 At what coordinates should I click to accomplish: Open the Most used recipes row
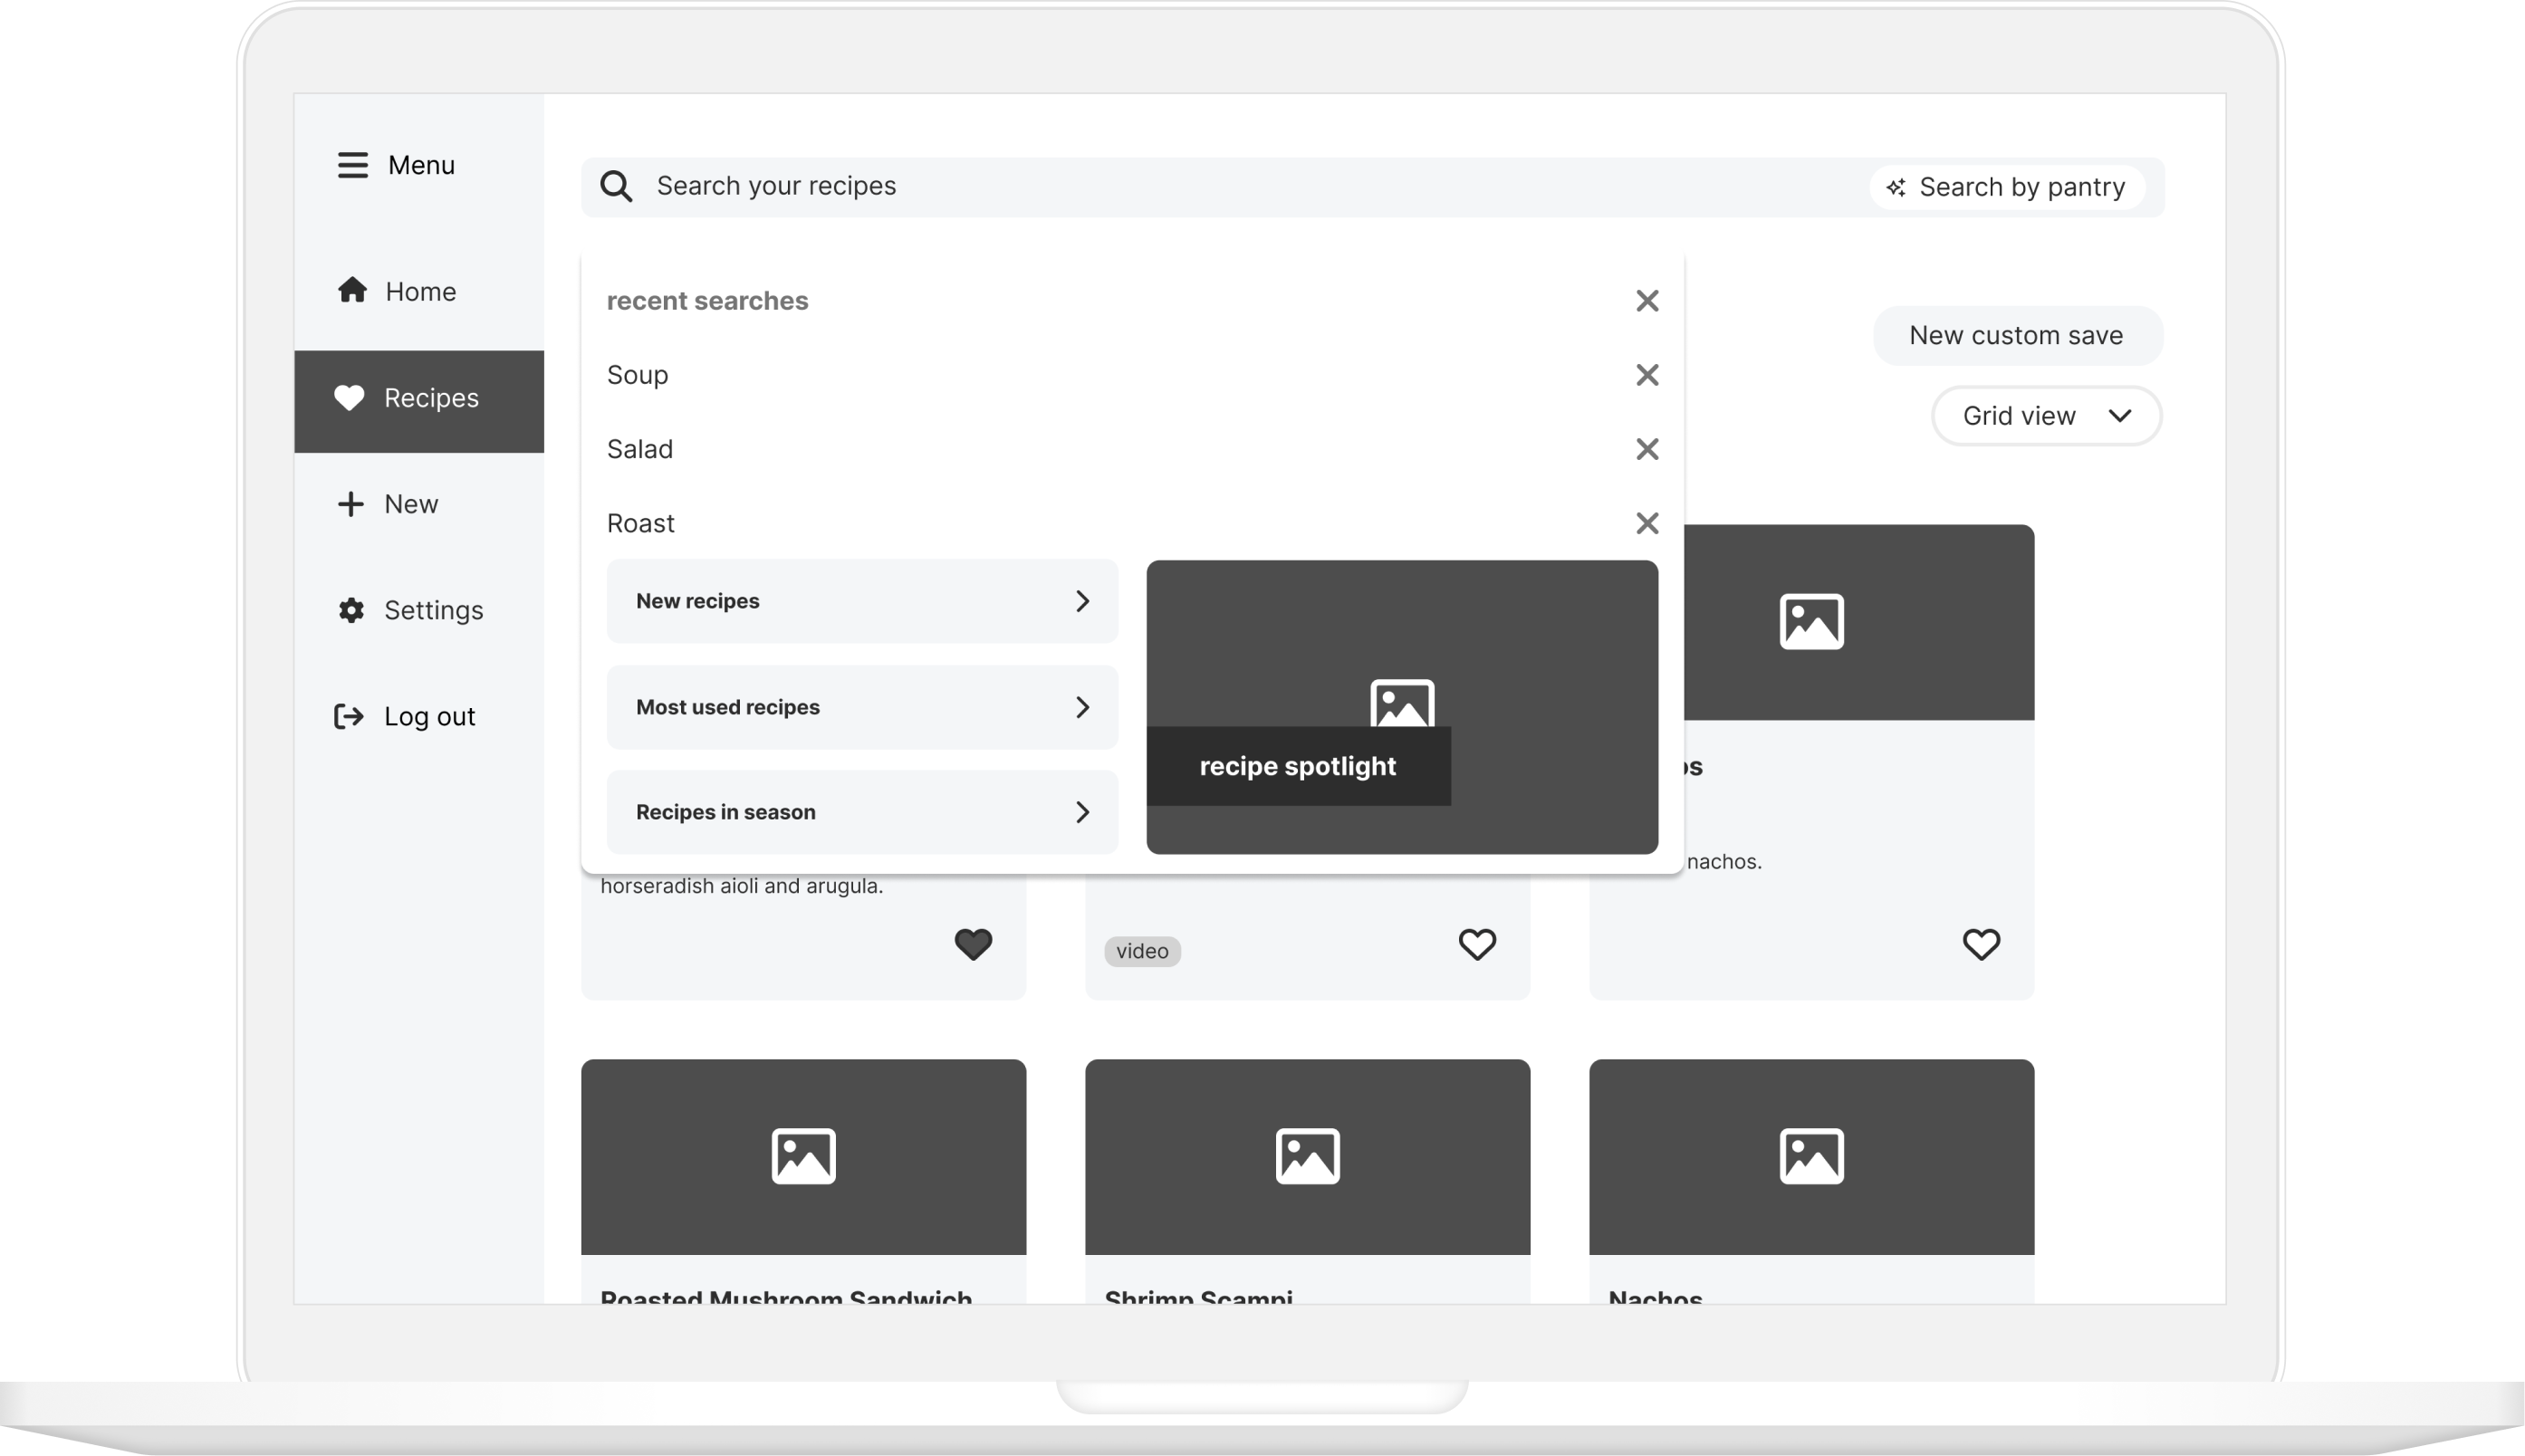pyautogui.click(x=862, y=707)
